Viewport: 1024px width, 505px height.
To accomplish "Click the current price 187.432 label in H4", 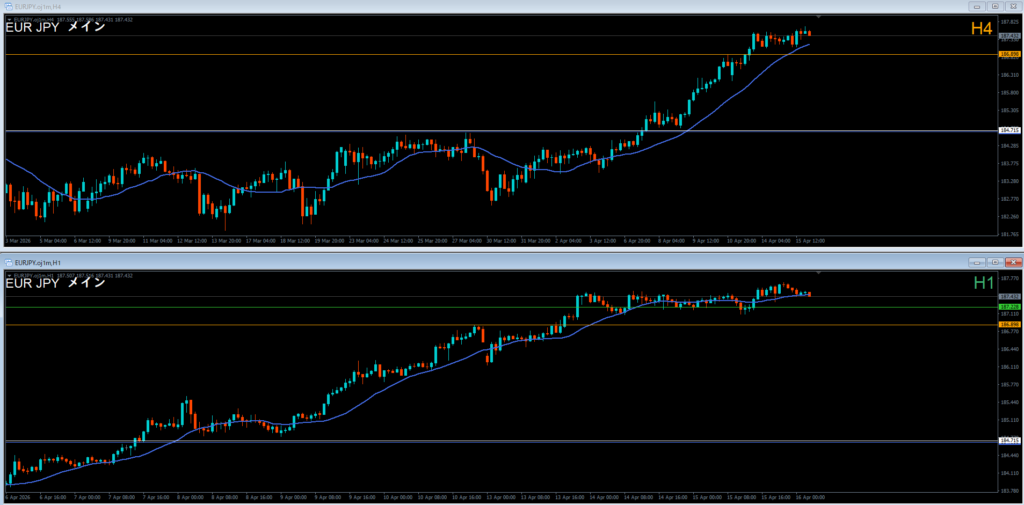I will (x=1008, y=36).
